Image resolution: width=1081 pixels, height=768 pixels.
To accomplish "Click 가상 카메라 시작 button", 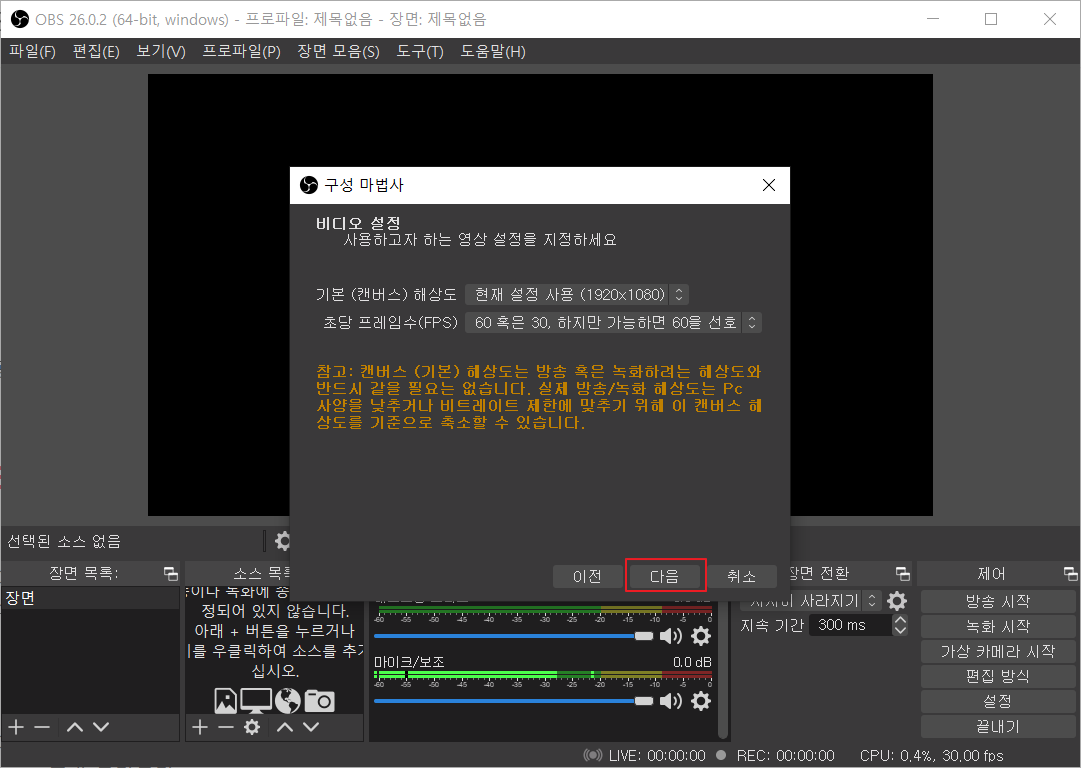I will tap(998, 651).
